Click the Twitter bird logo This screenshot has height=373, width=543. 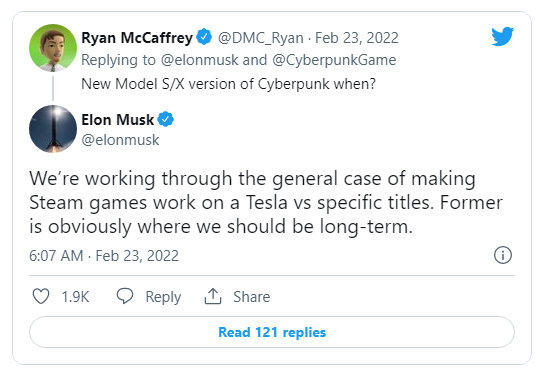tap(502, 36)
